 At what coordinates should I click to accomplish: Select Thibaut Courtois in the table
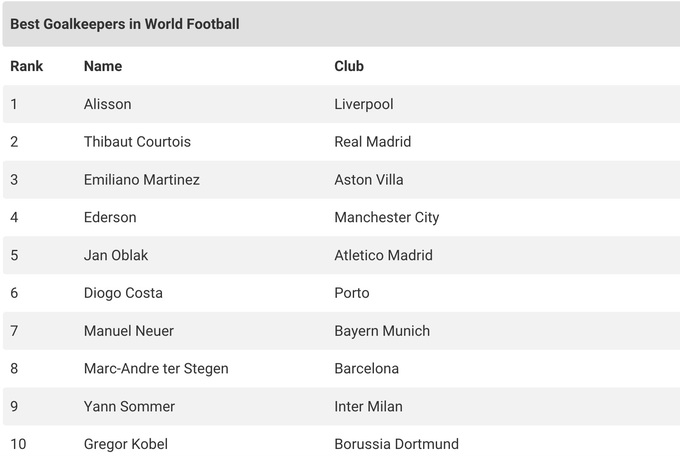(x=137, y=142)
